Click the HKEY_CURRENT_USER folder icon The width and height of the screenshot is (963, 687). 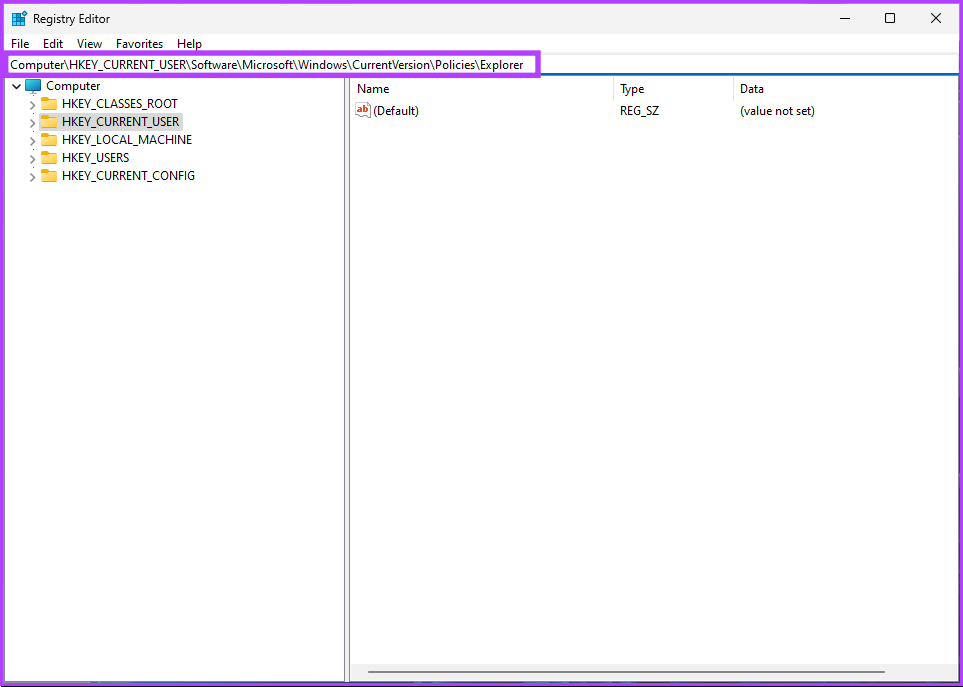[49, 122]
